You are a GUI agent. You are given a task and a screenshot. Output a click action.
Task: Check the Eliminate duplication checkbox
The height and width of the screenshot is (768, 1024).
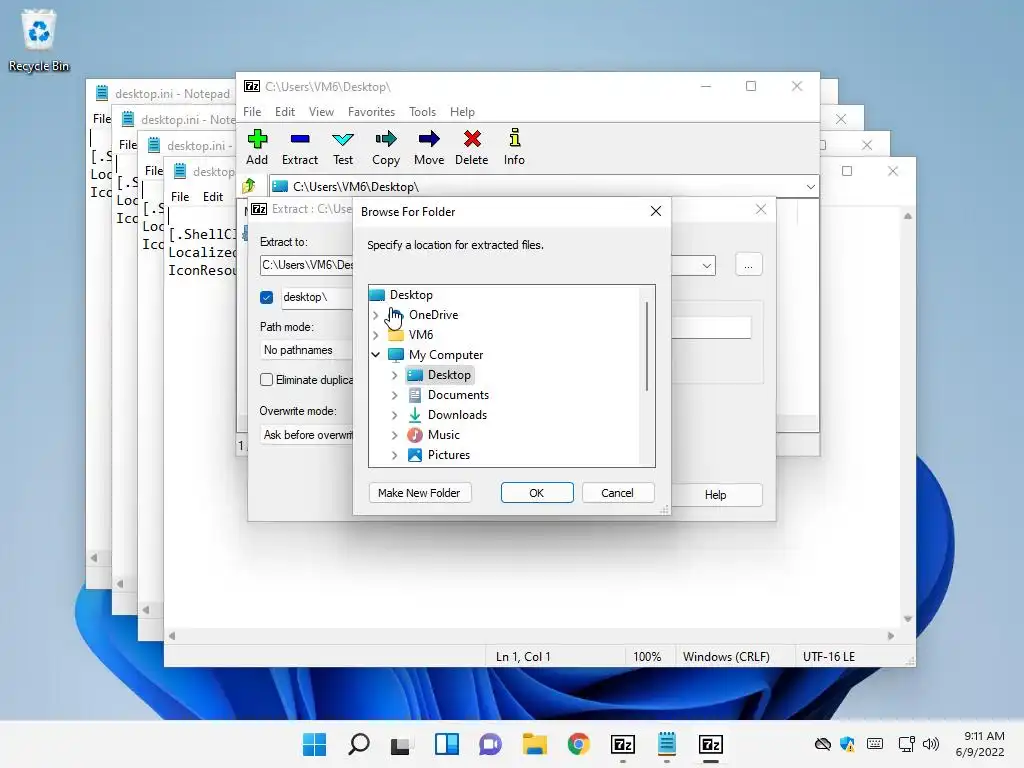click(x=266, y=379)
